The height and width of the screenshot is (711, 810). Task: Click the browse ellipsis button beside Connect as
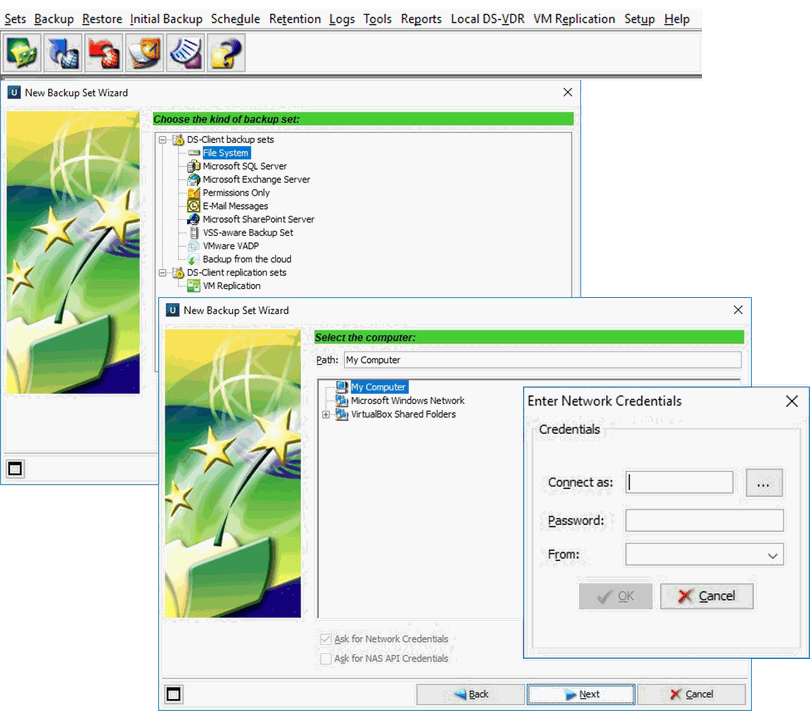764,483
